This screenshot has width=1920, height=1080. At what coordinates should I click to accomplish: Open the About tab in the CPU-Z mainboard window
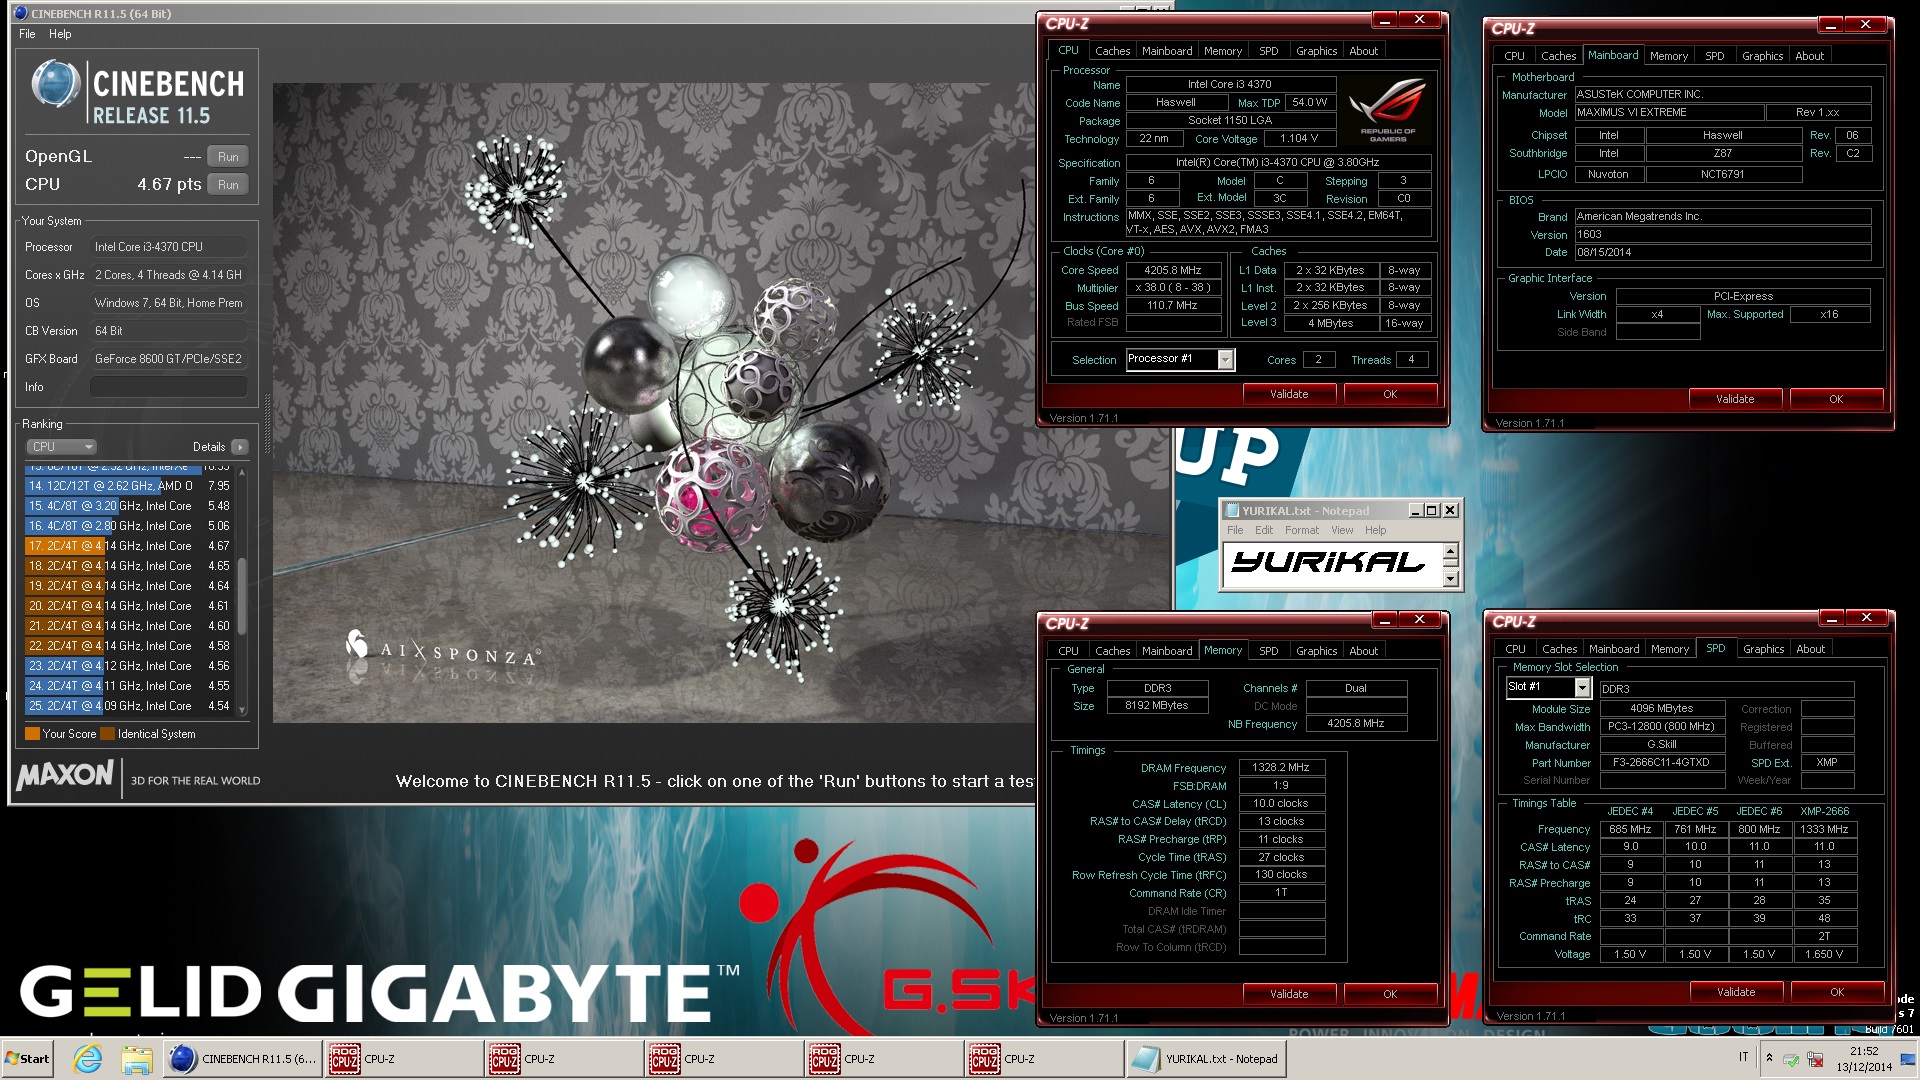pyautogui.click(x=1809, y=56)
